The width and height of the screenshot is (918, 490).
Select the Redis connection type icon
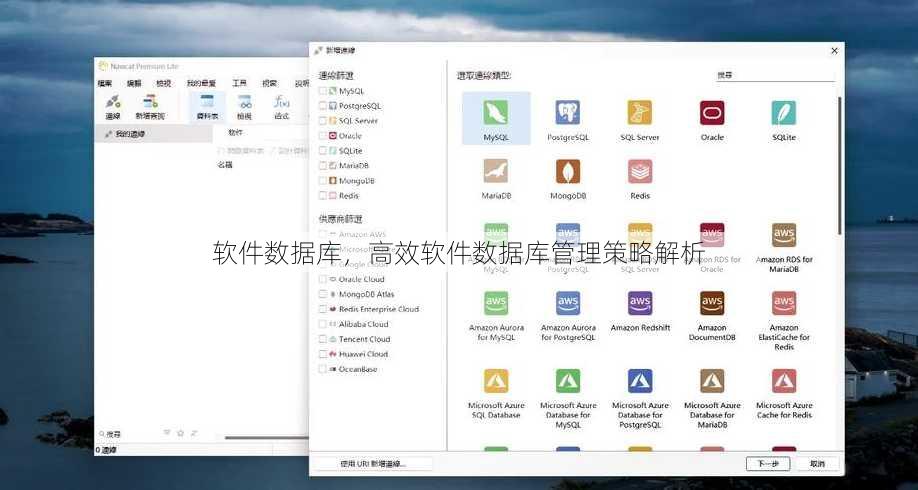pyautogui.click(x=640, y=171)
